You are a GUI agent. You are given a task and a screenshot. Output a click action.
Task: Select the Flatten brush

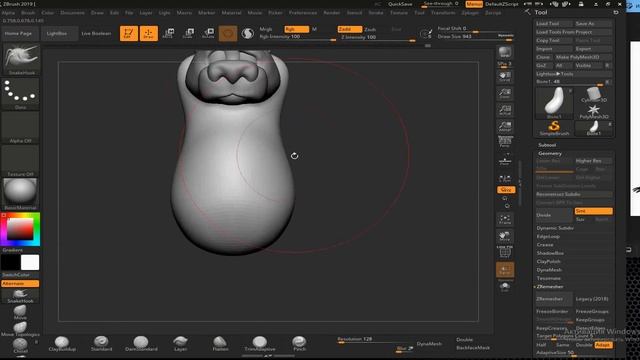point(220,343)
